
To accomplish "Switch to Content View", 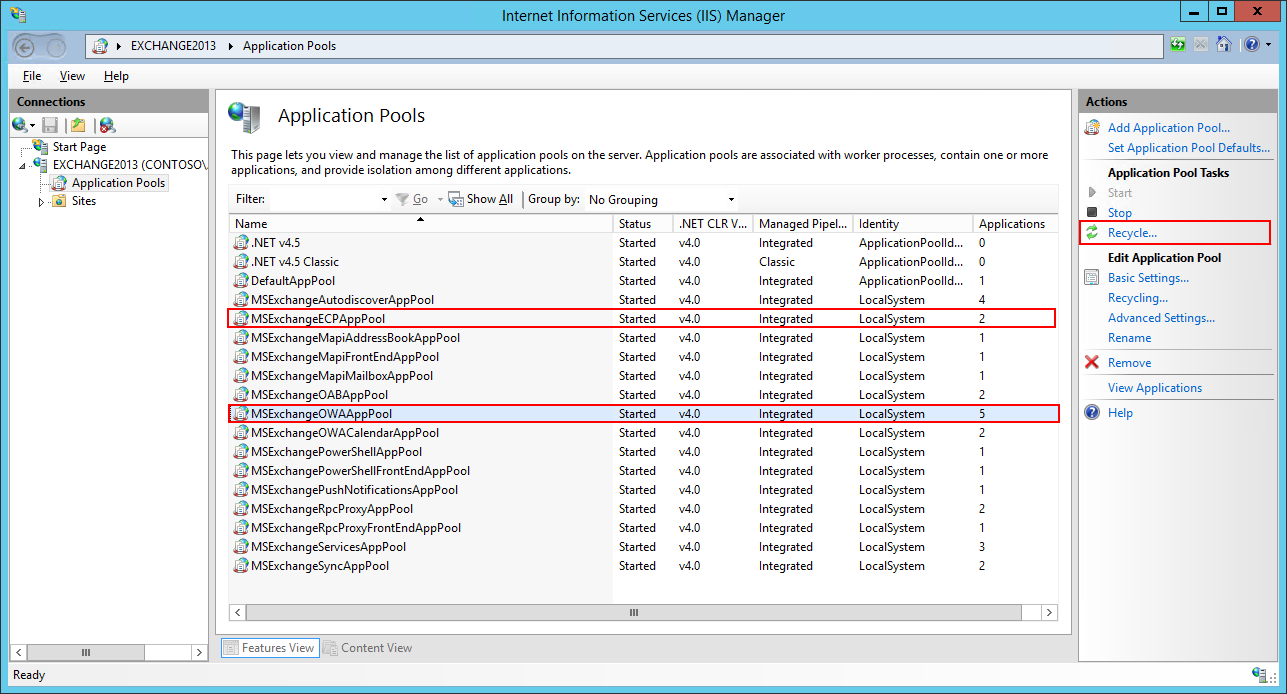I will pos(375,647).
